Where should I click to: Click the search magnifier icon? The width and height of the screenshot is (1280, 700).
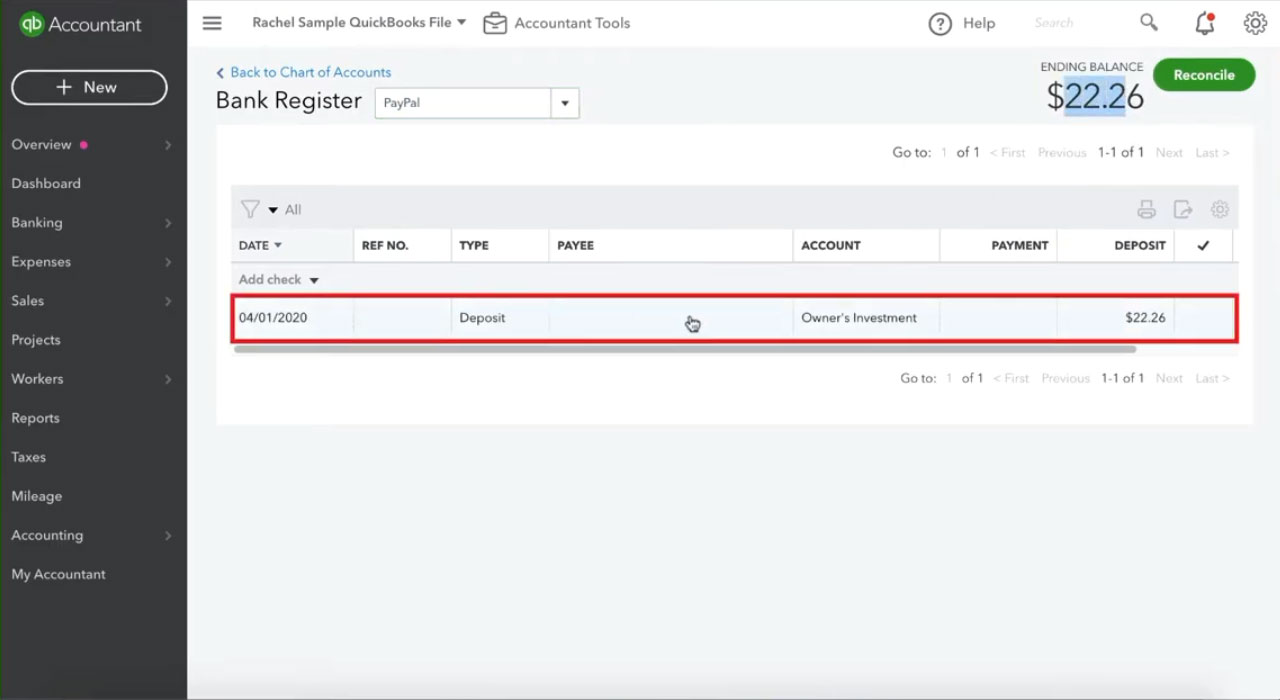point(1149,22)
